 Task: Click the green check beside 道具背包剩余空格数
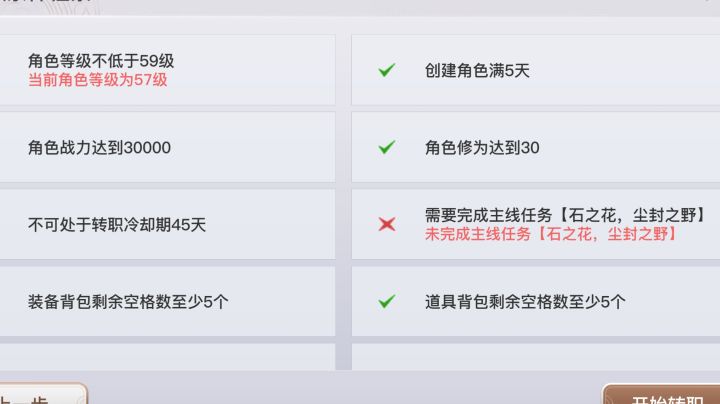(387, 300)
